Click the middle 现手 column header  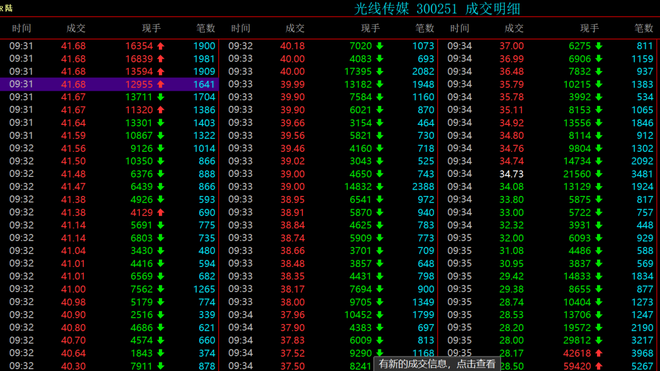[x=370, y=28]
